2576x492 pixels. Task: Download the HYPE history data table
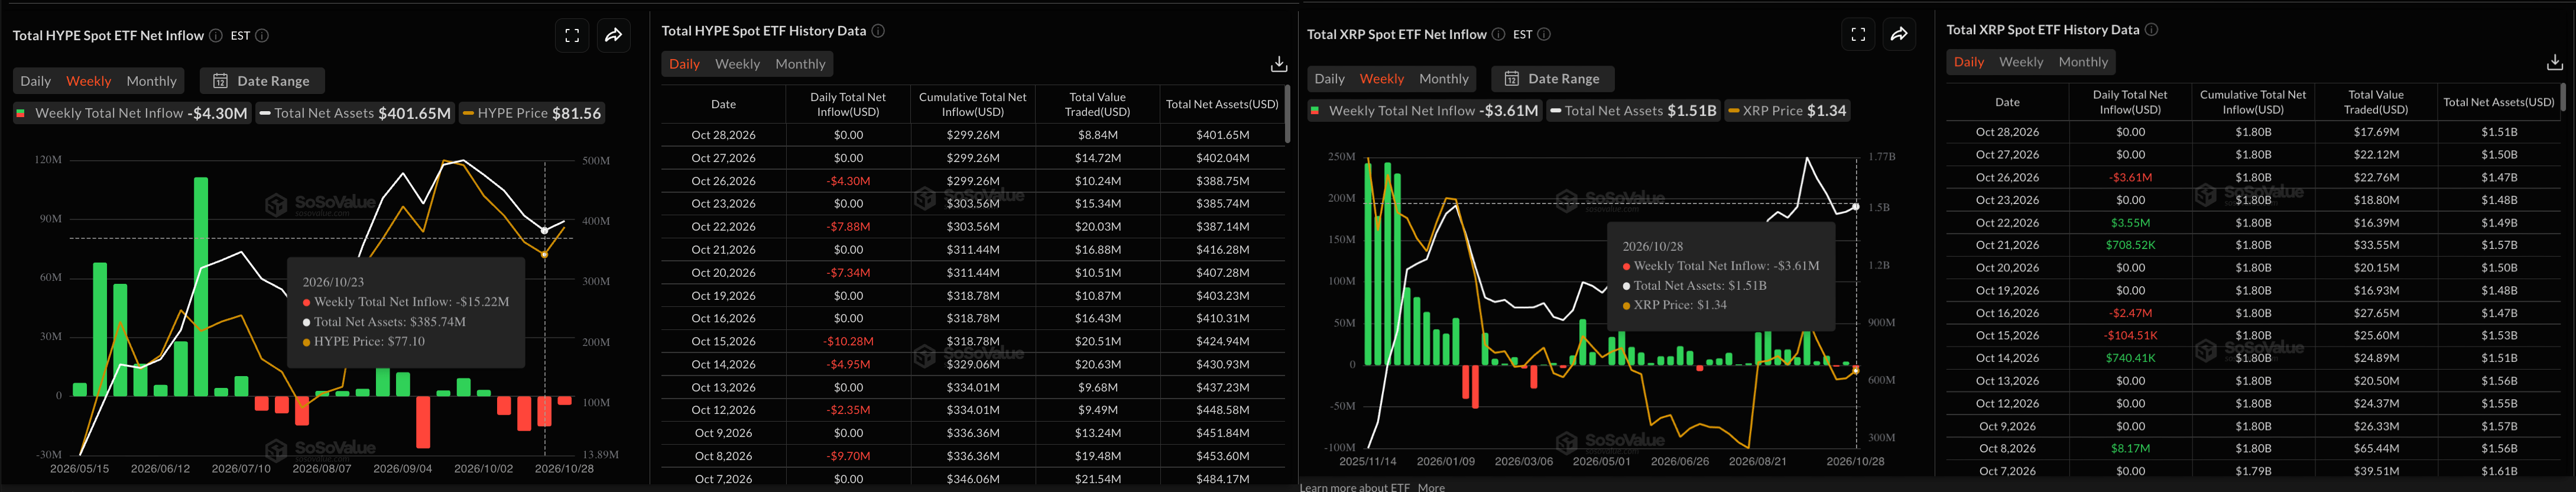click(1278, 64)
